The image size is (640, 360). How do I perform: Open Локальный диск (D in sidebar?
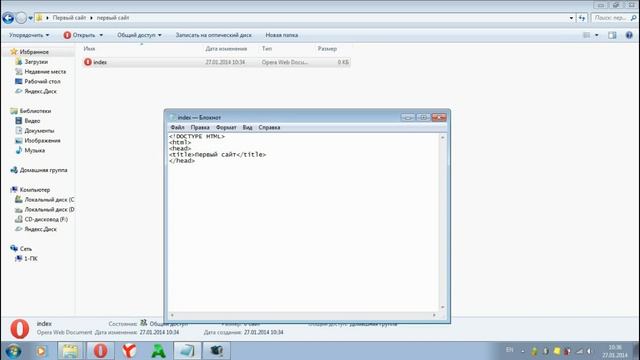[x=49, y=209]
